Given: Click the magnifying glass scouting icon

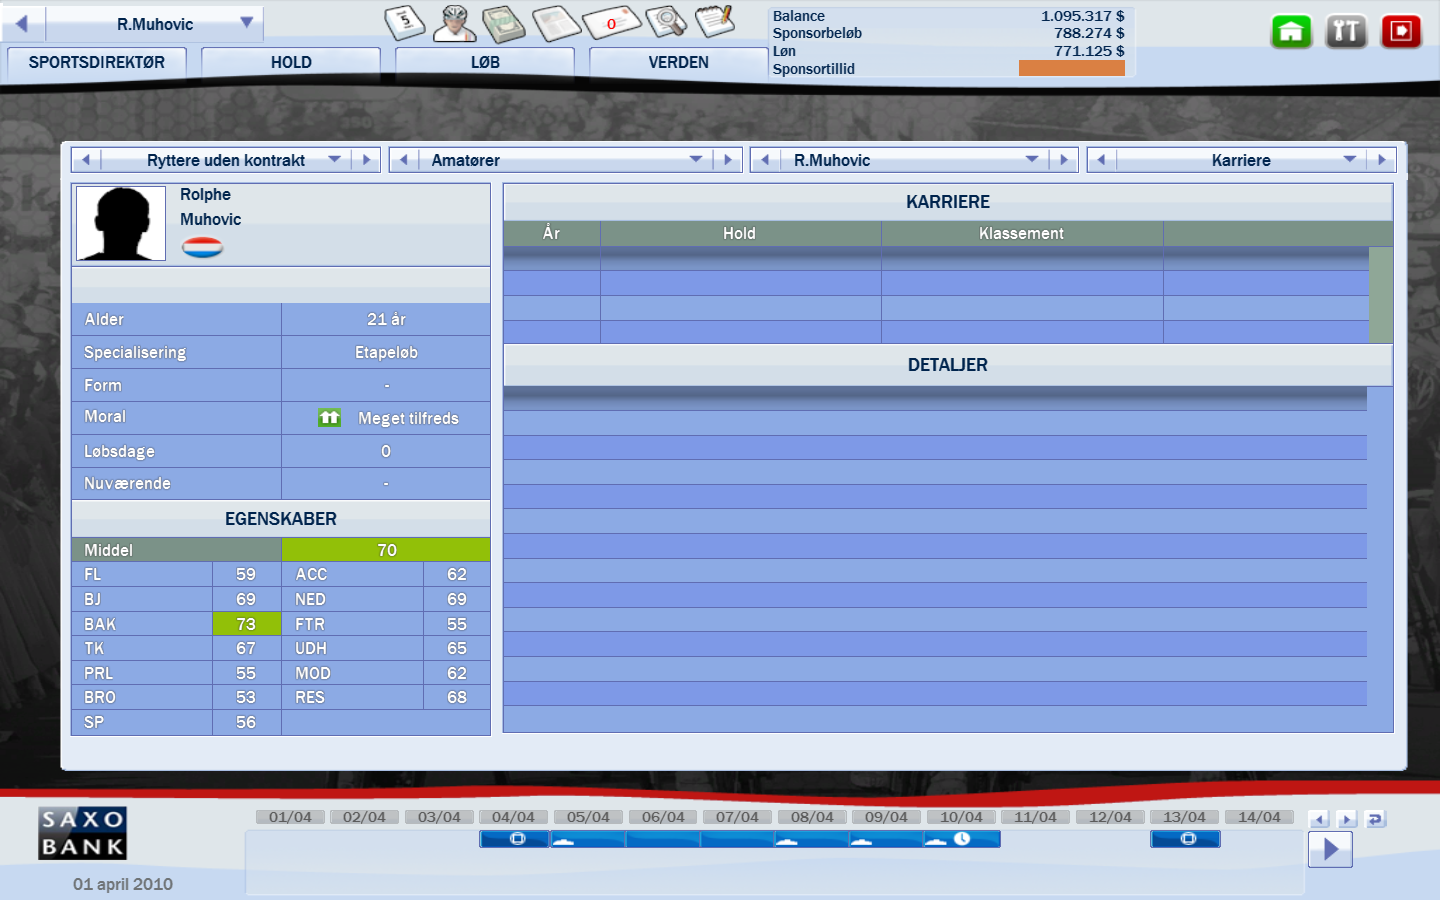Looking at the screenshot, I should pos(665,22).
